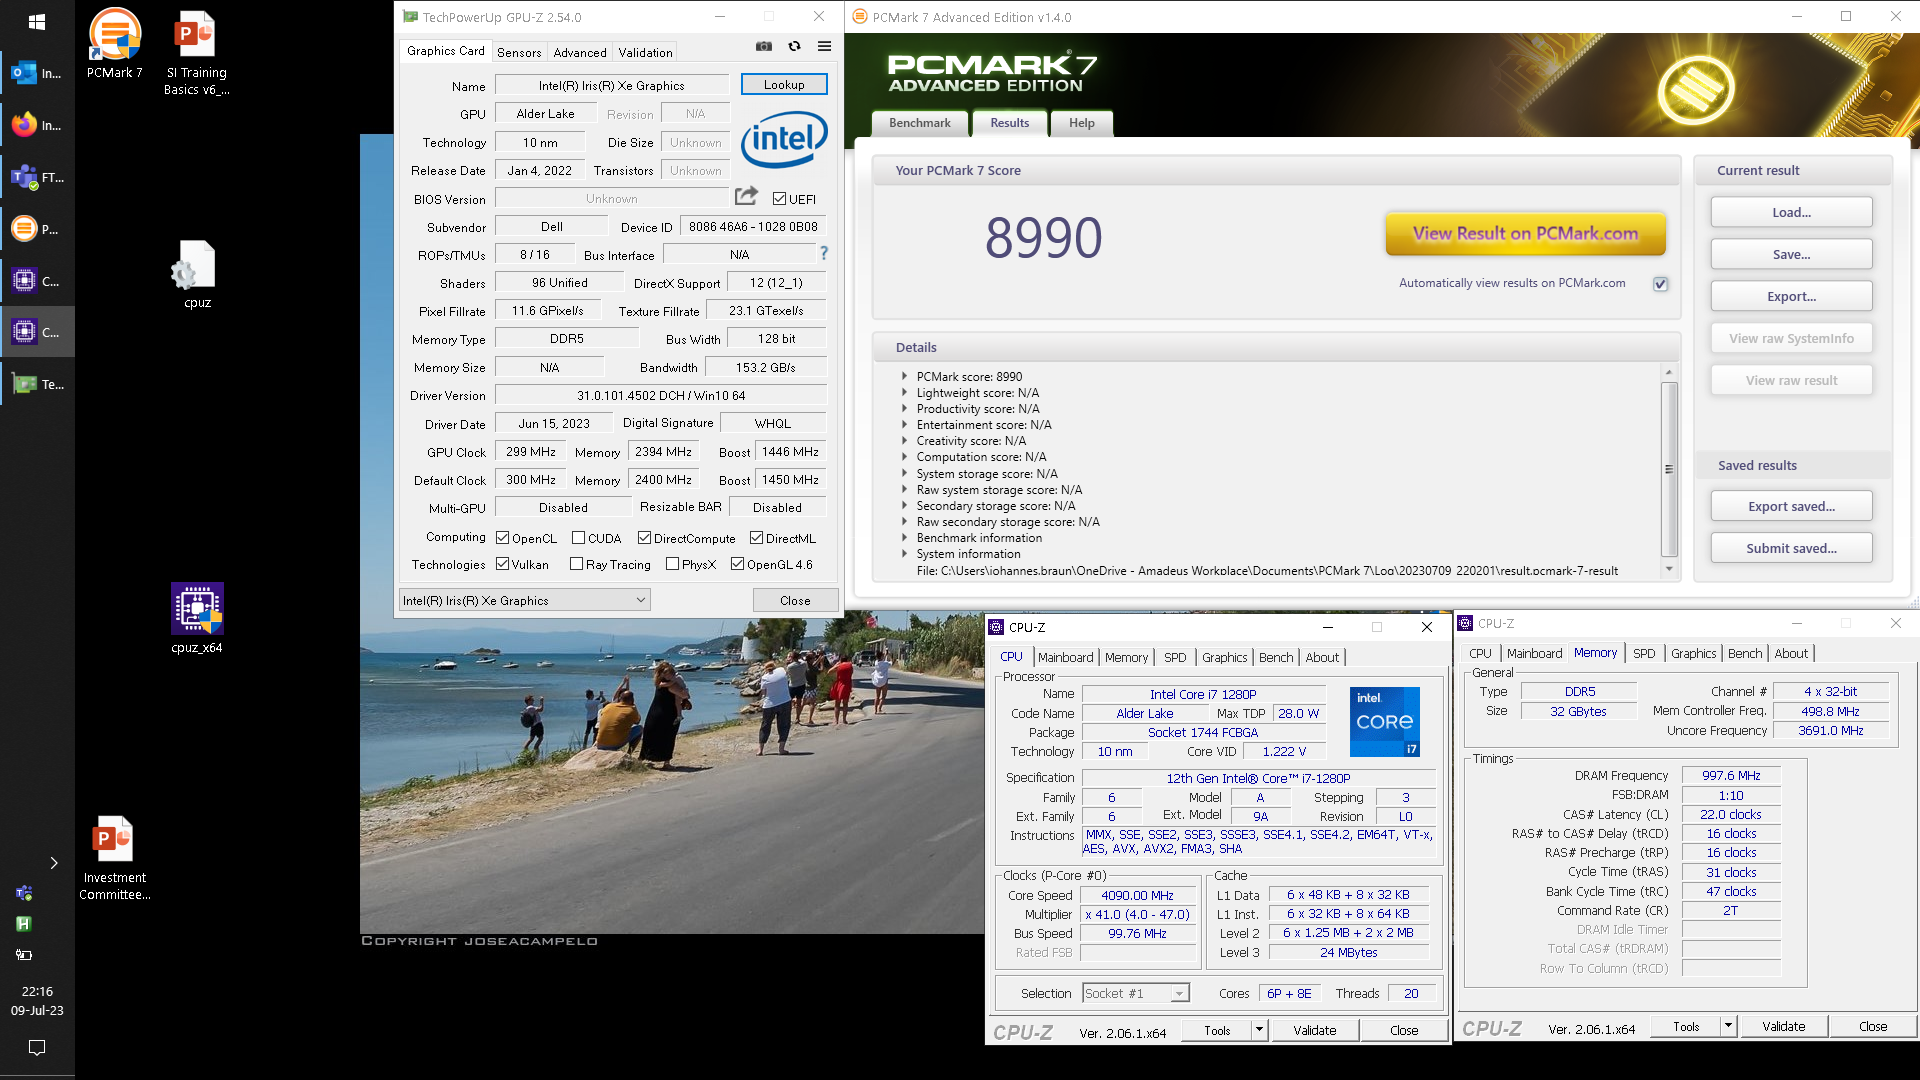This screenshot has height=1080, width=1920.
Task: Open the PCMark Help tab
Action: (x=1081, y=123)
